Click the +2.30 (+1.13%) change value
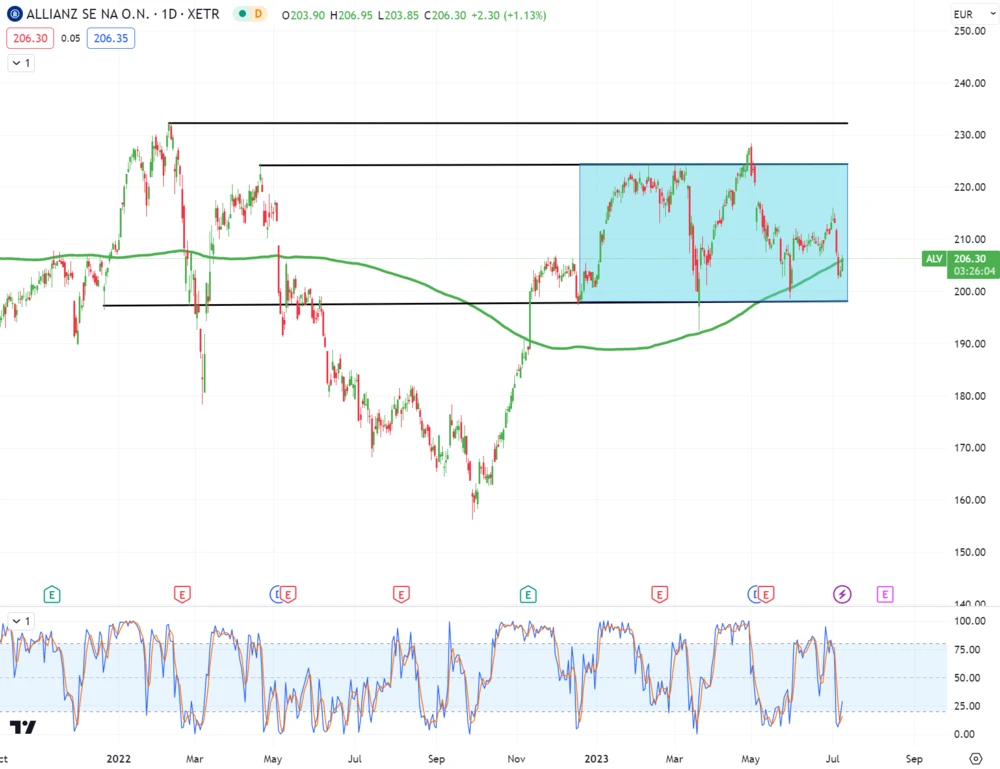The width and height of the screenshot is (1000, 769). 508,15
